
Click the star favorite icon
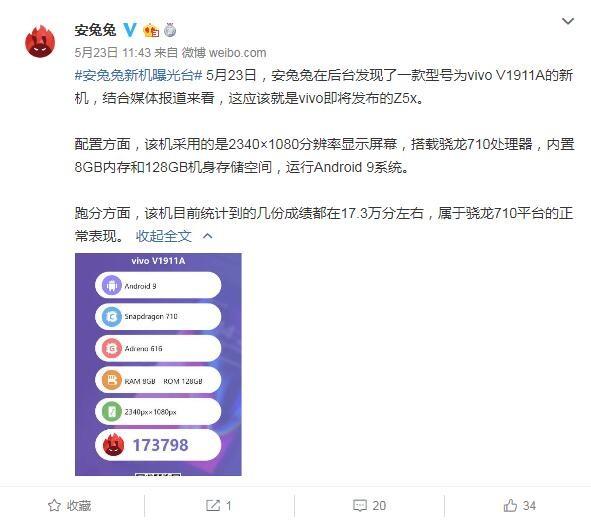(54, 505)
